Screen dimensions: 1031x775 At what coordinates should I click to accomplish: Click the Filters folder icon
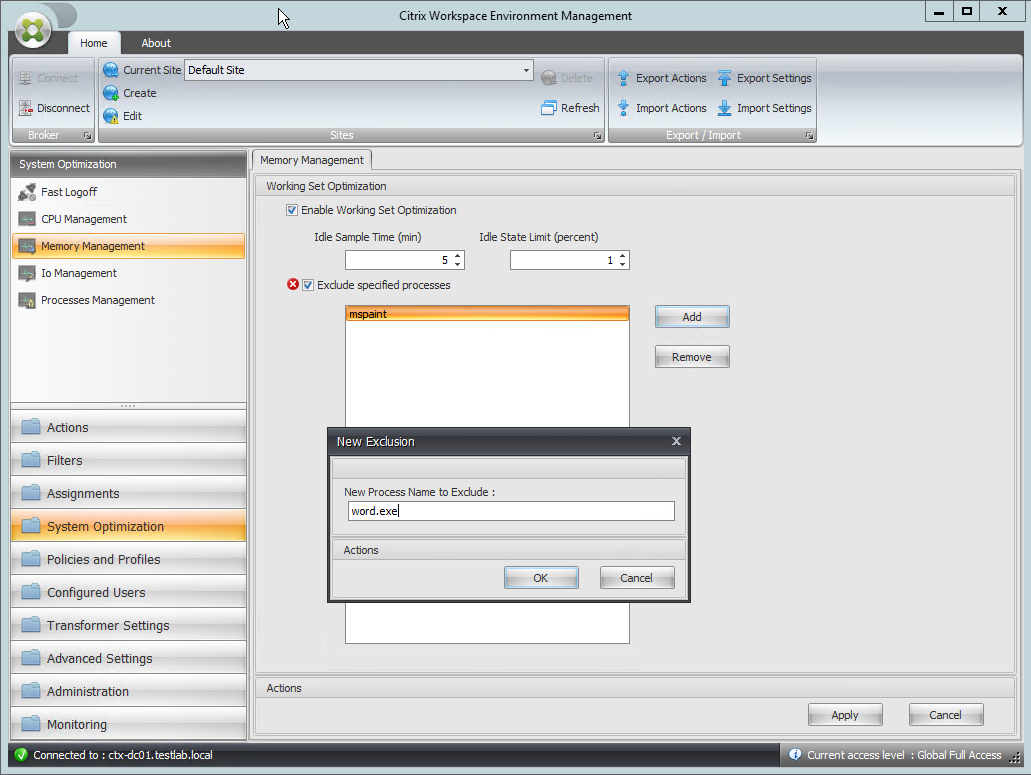tap(31, 460)
